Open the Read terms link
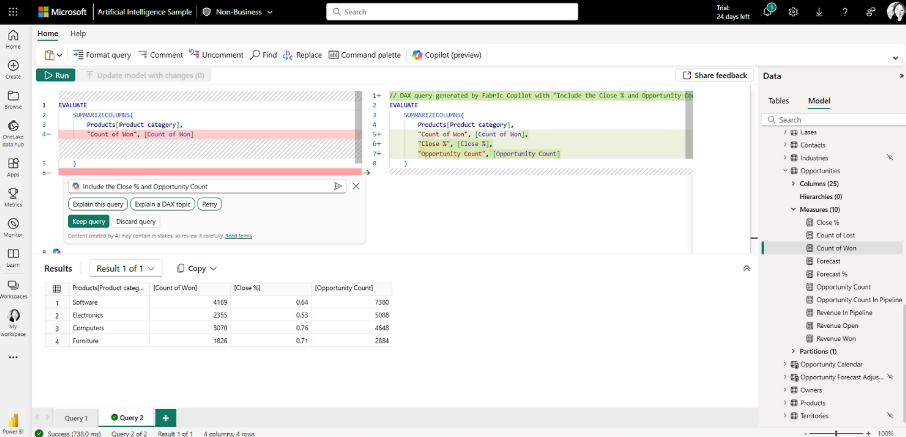906x437 pixels. click(x=239, y=236)
